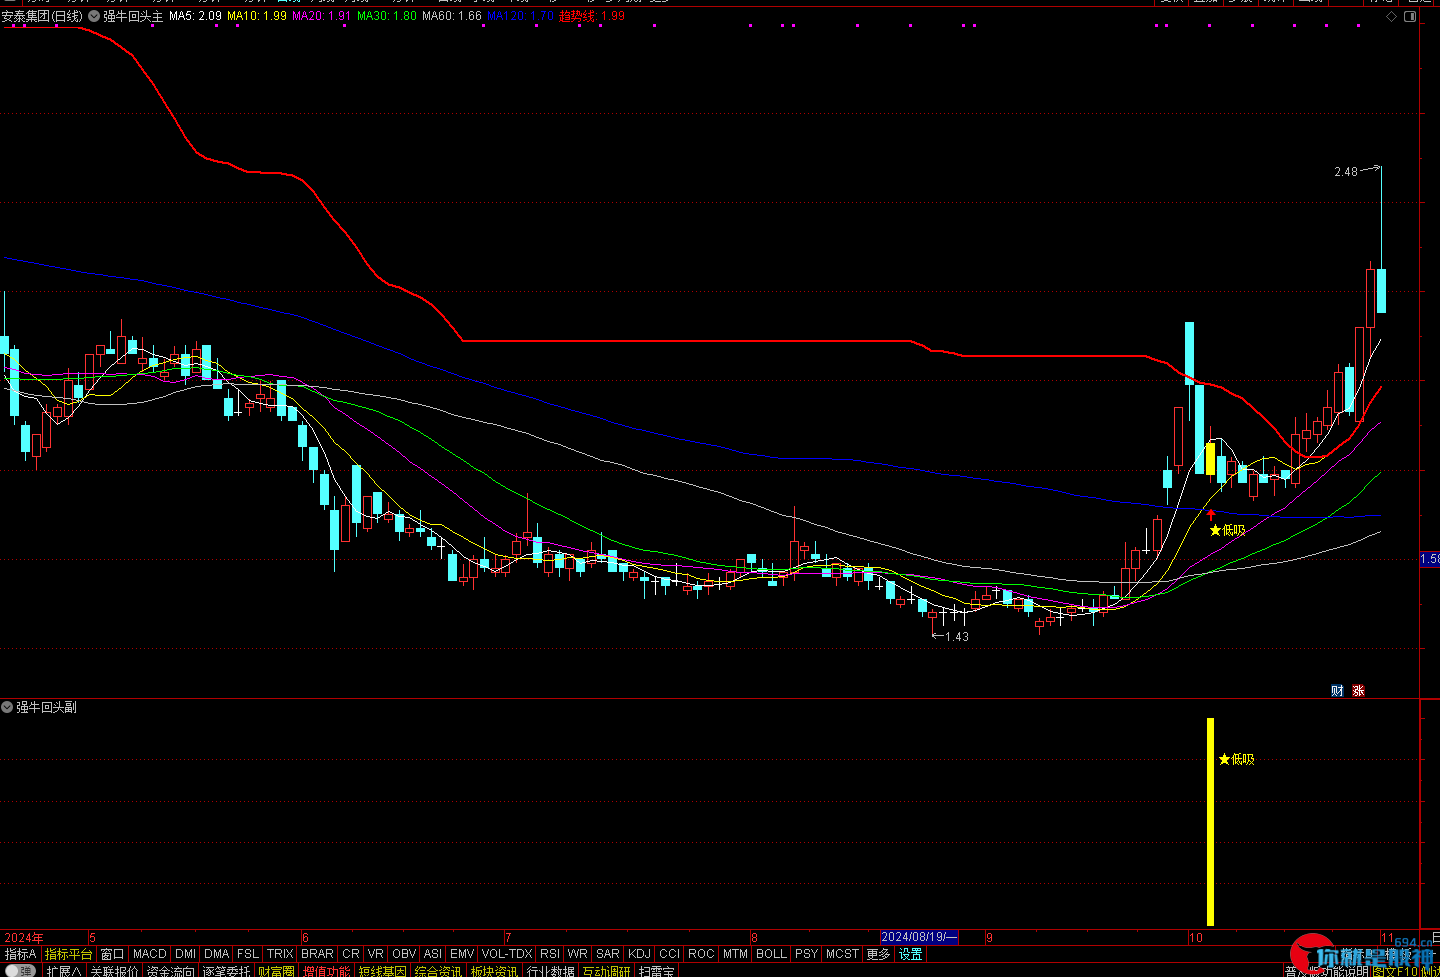Select the VR indicator
The width and height of the screenshot is (1440, 977).
376,954
